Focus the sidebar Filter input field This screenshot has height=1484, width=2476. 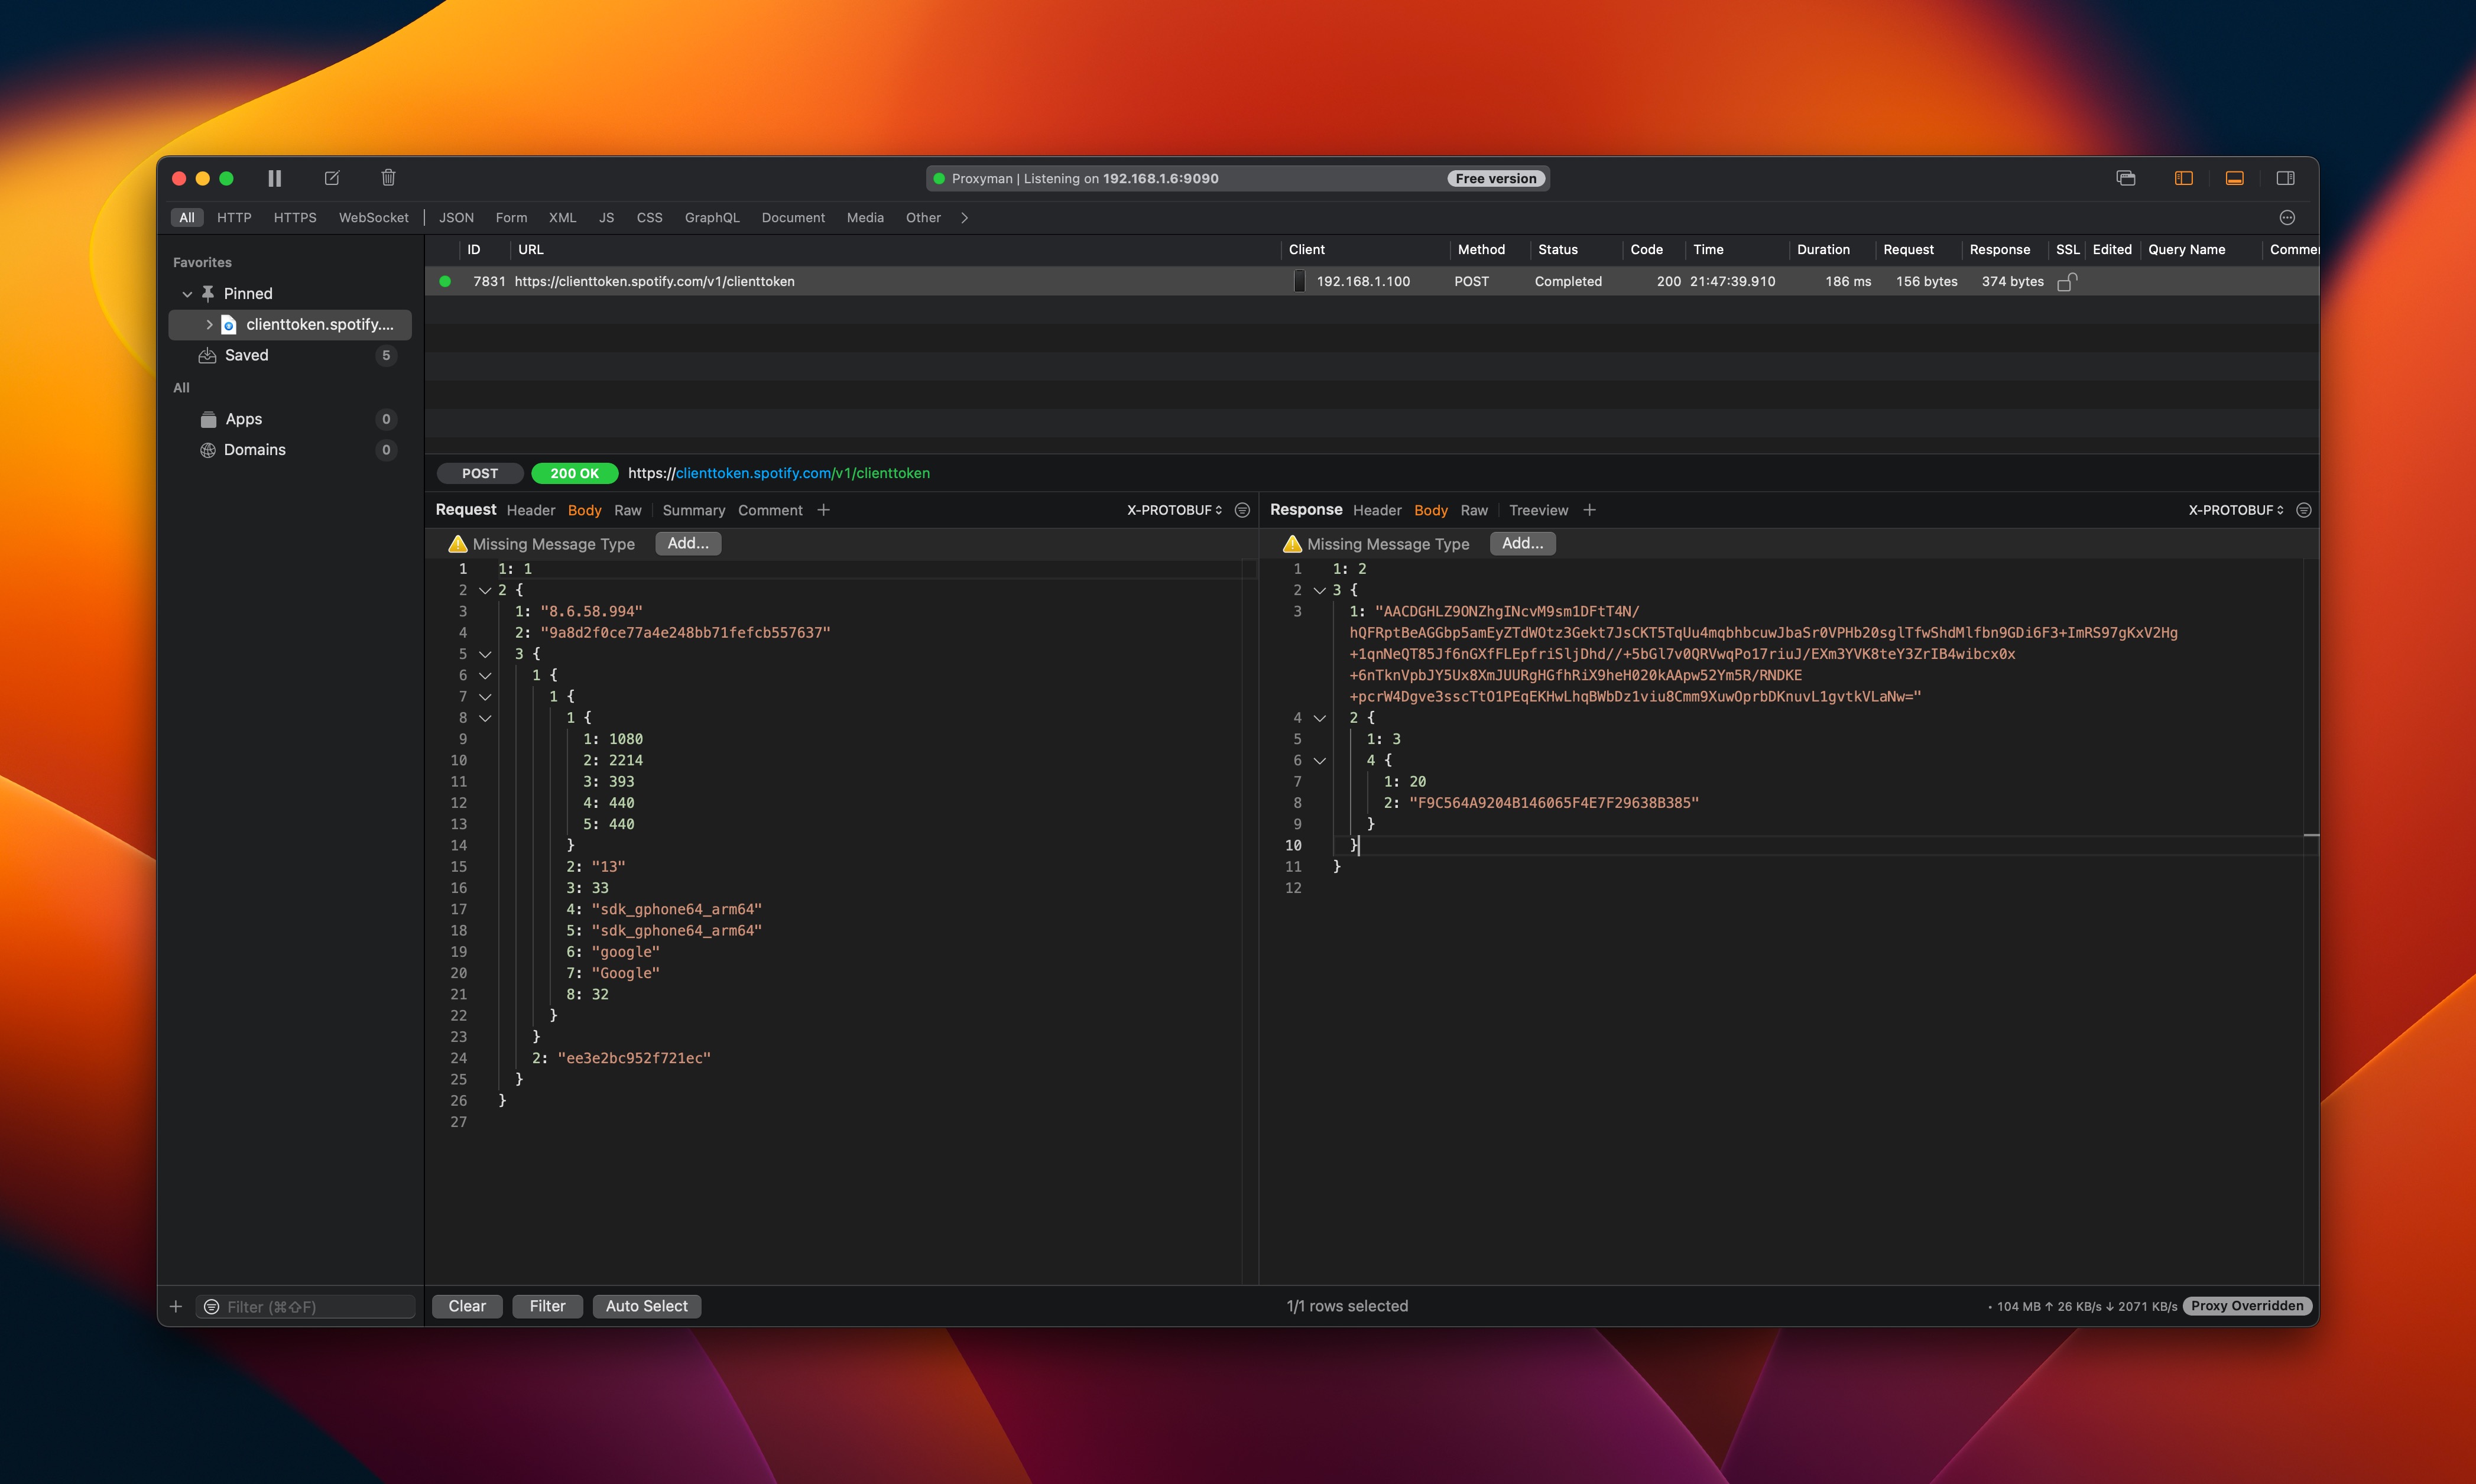click(315, 1306)
